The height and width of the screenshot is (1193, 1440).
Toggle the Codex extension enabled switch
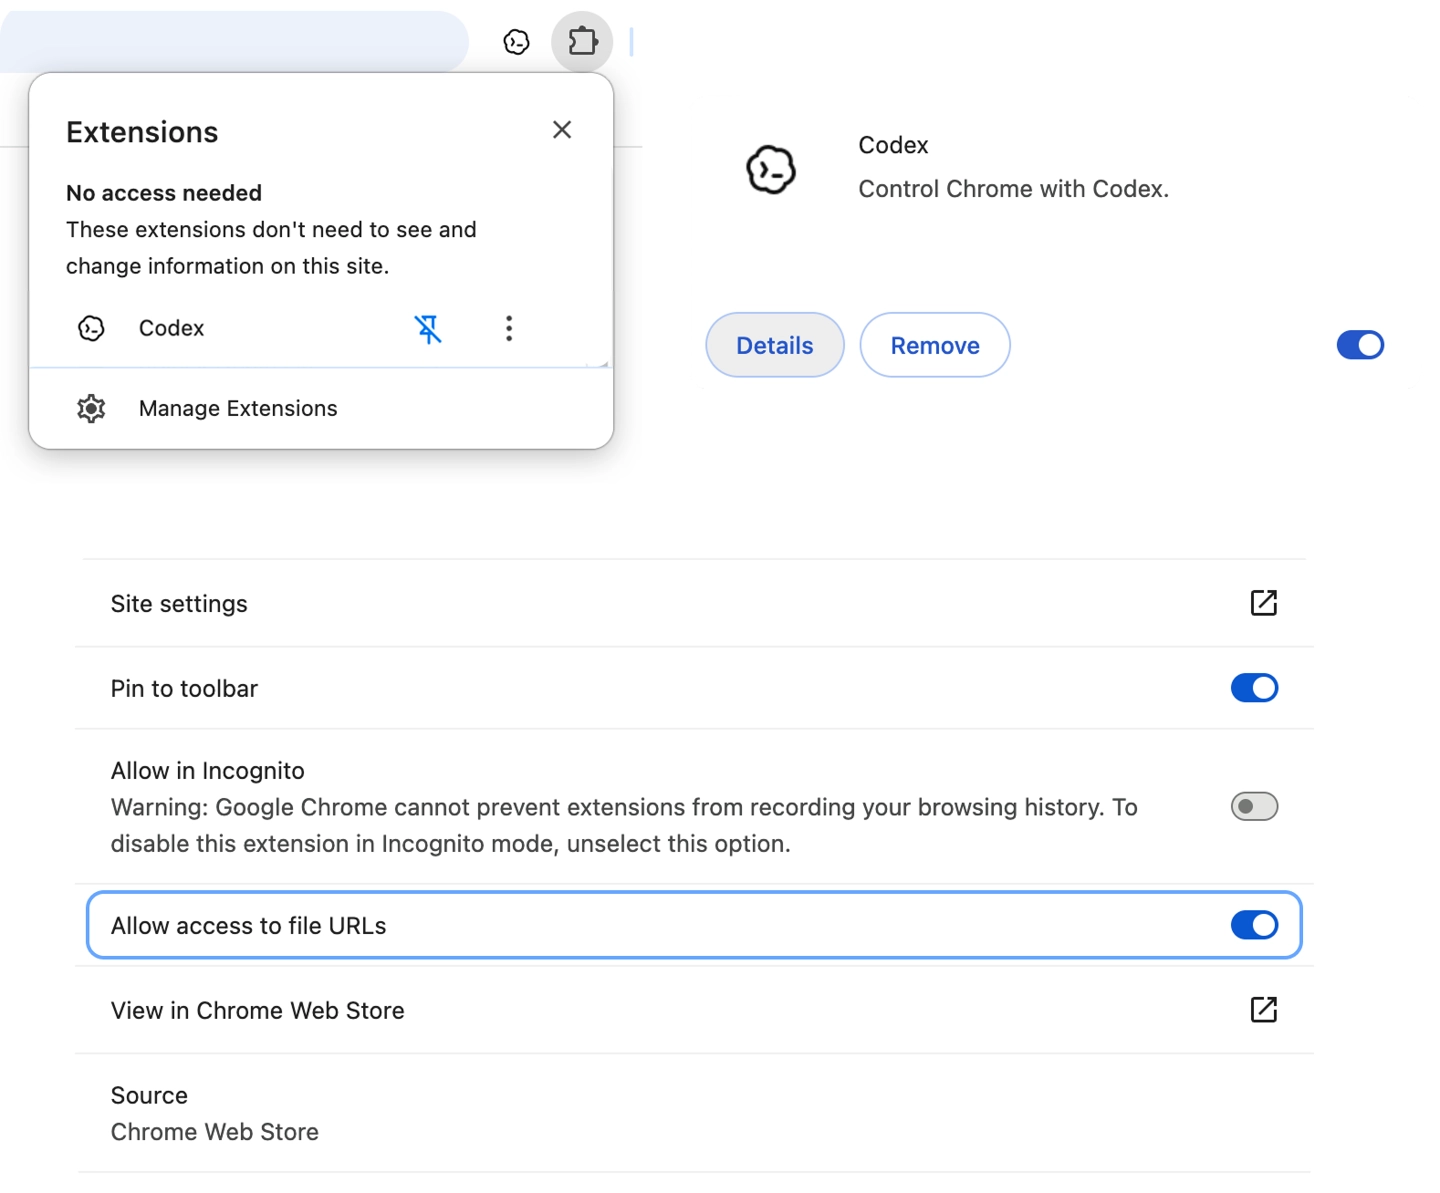1360,345
